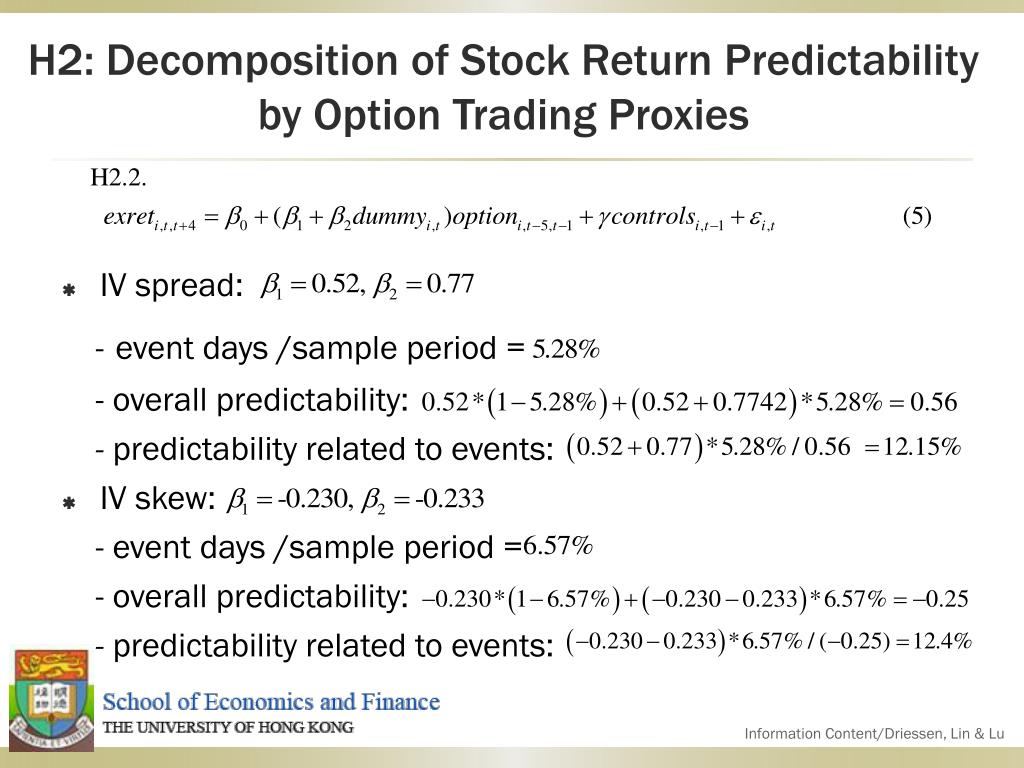Click the 'Information Content/Driessen, Lin & Lu' footer
Image resolution: width=1024 pixels, height=768 pixels.
874,733
